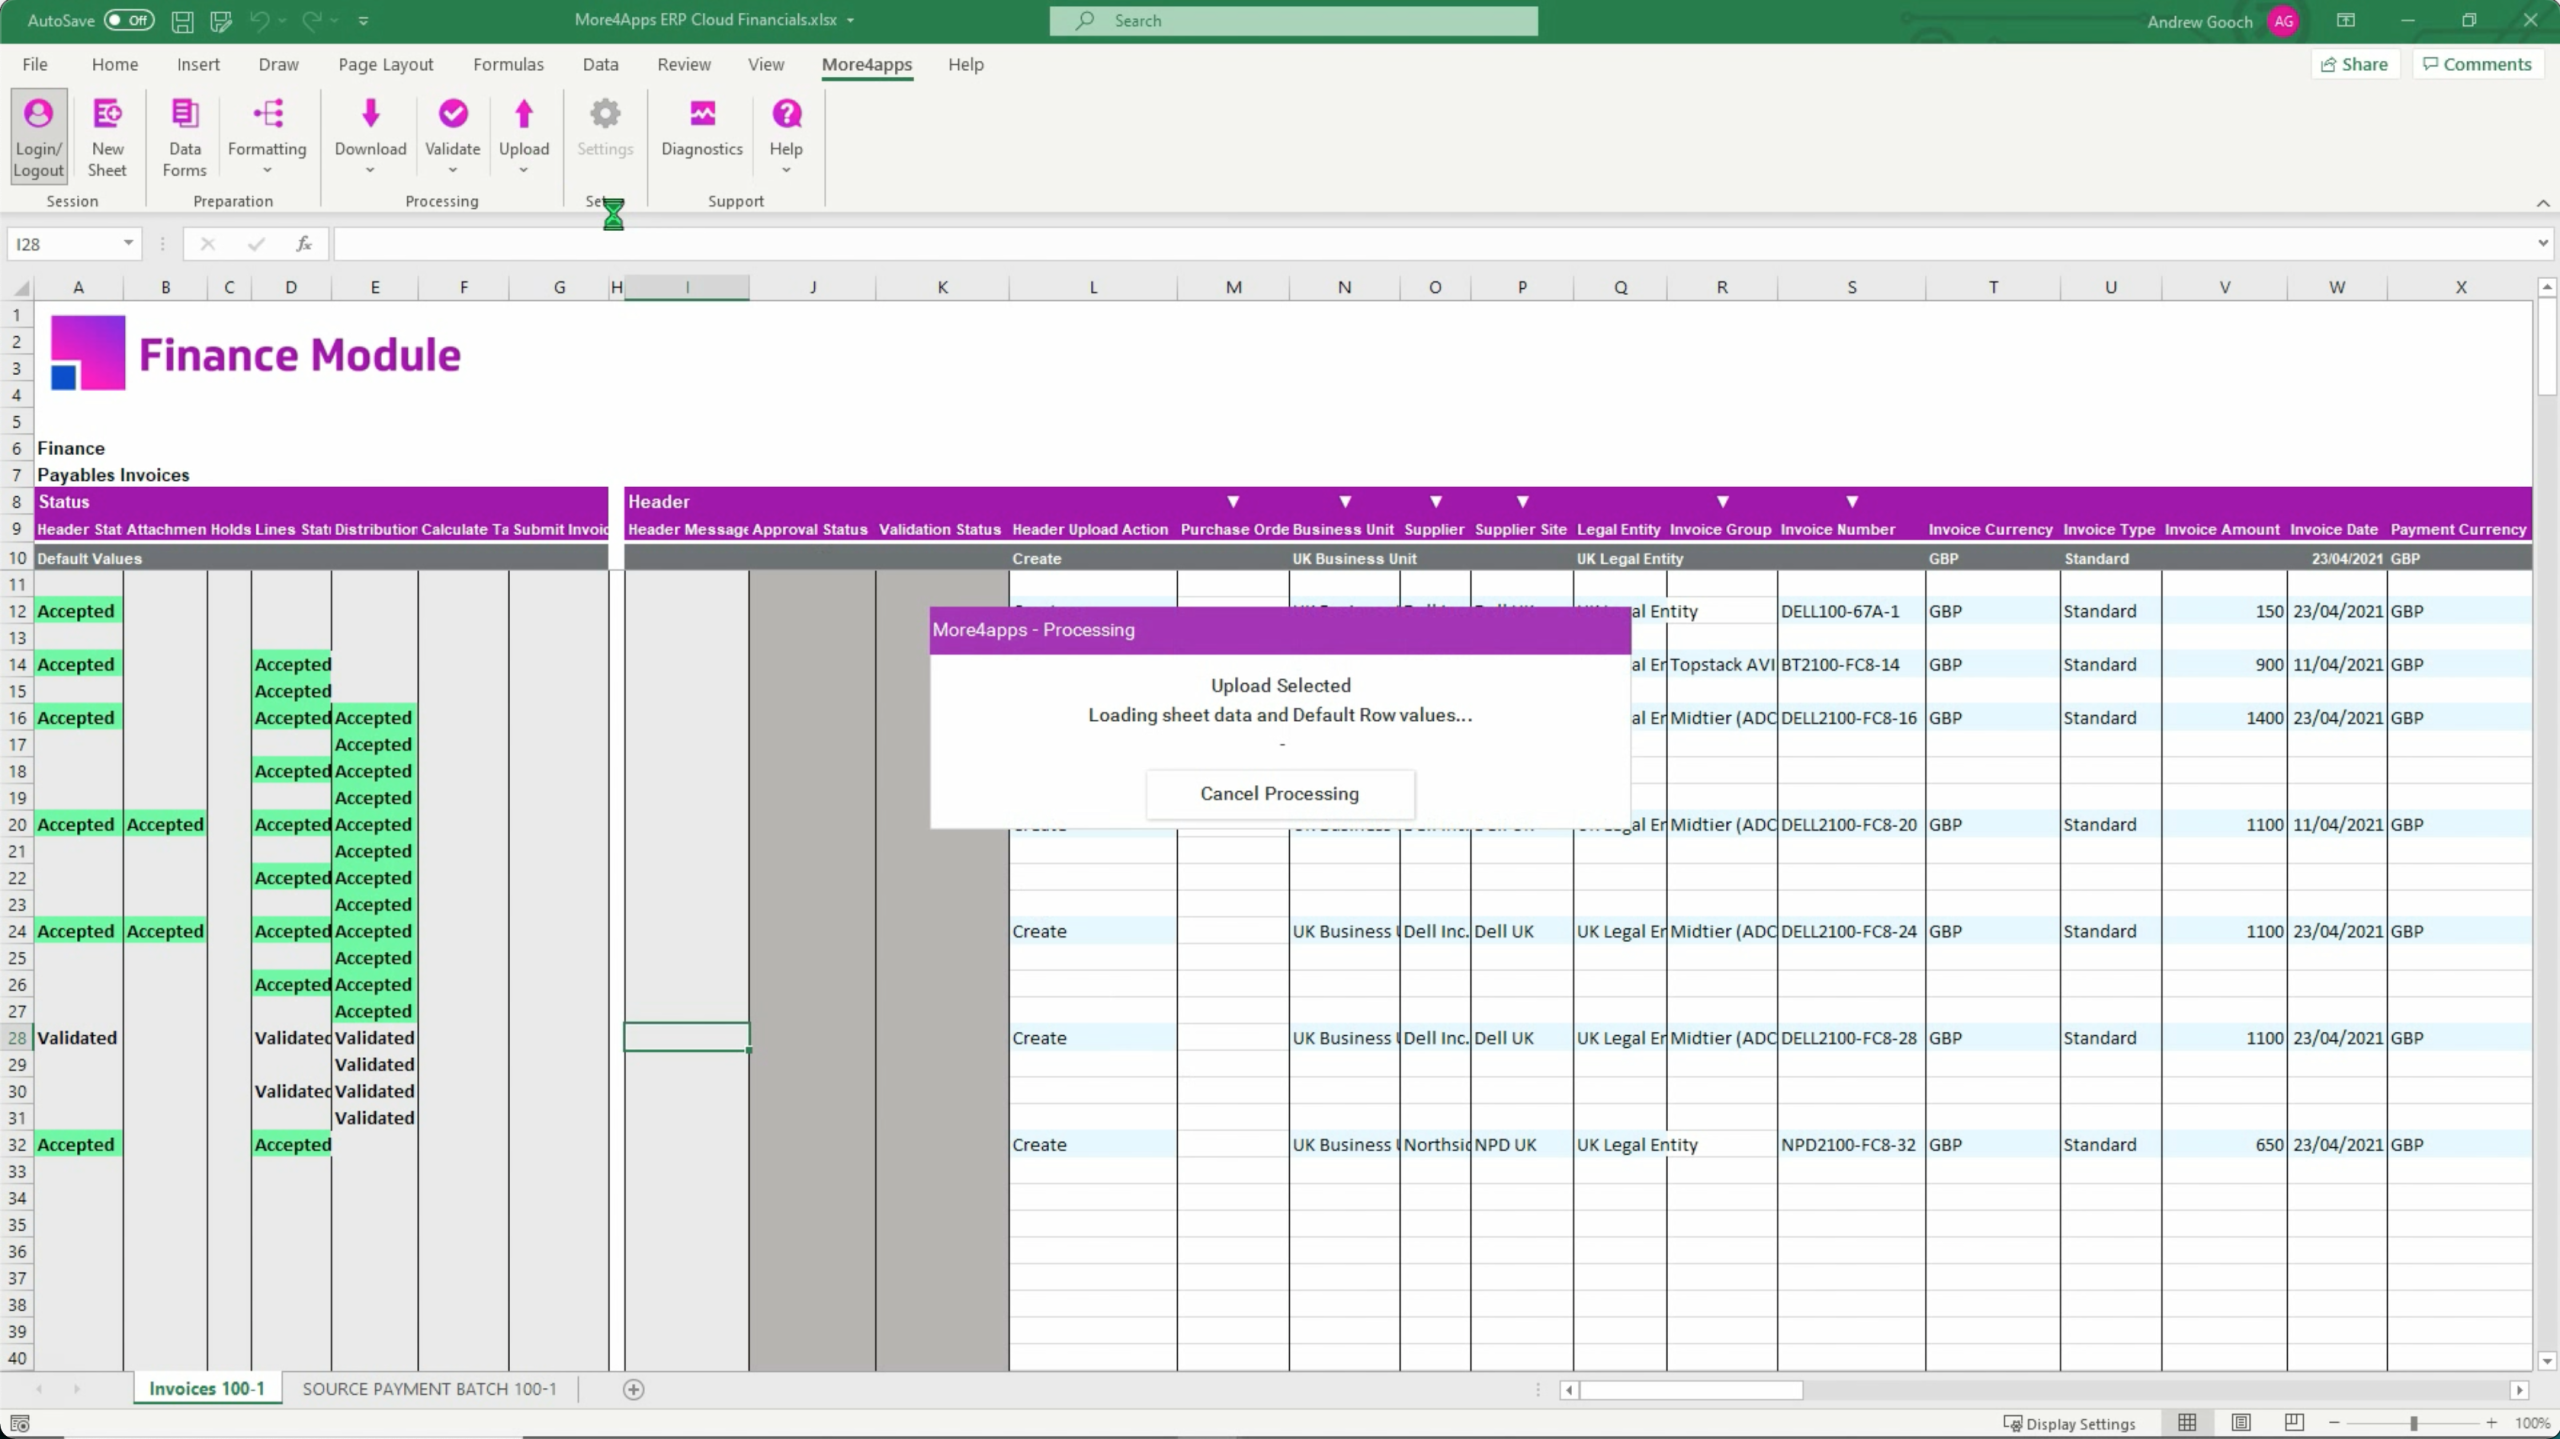Collapse the ribbon with the chevron

tap(2543, 204)
